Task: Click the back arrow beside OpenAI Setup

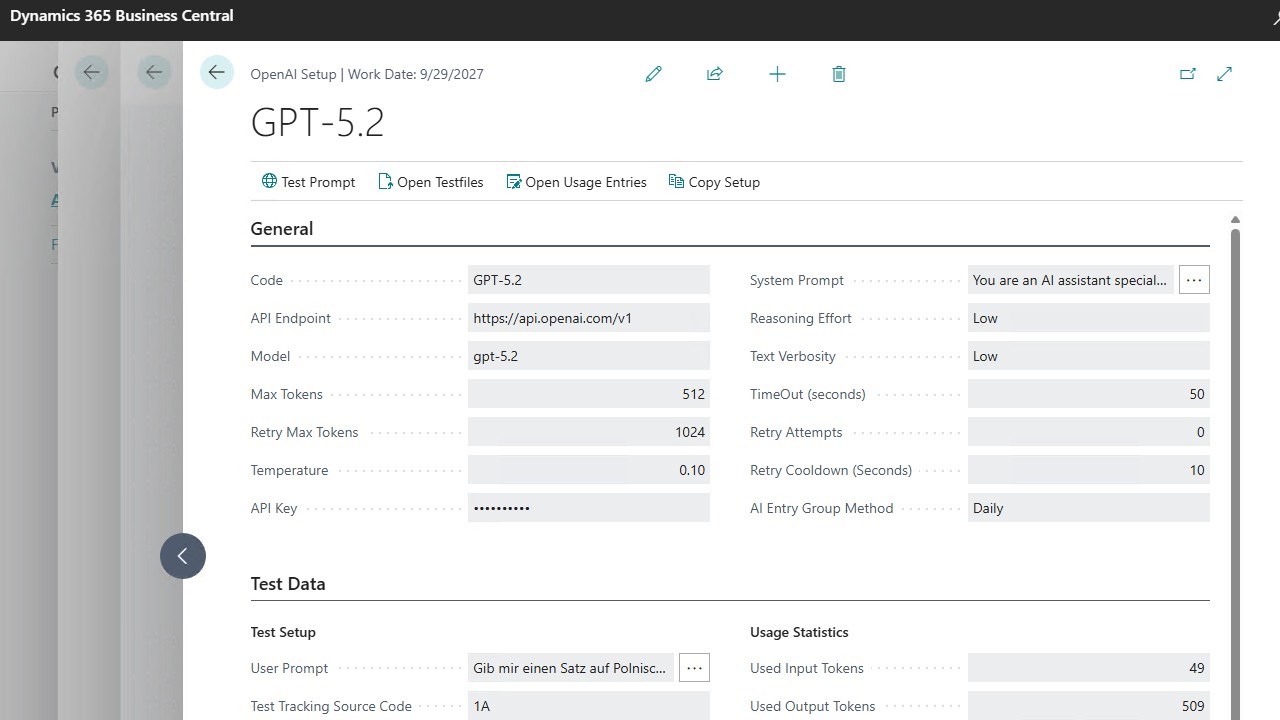Action: [x=217, y=72]
